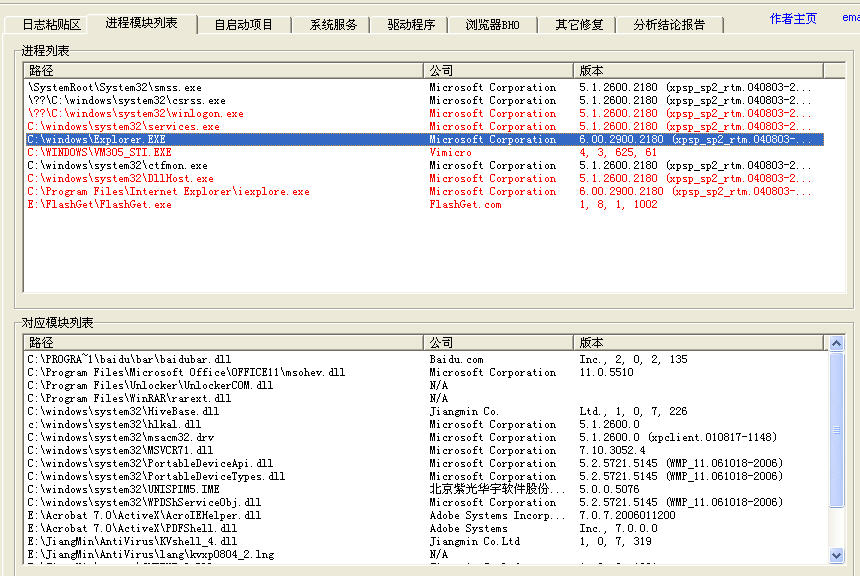Select the VM305_STI.EXE process row
Image resolution: width=860 pixels, height=576 pixels.
point(425,153)
